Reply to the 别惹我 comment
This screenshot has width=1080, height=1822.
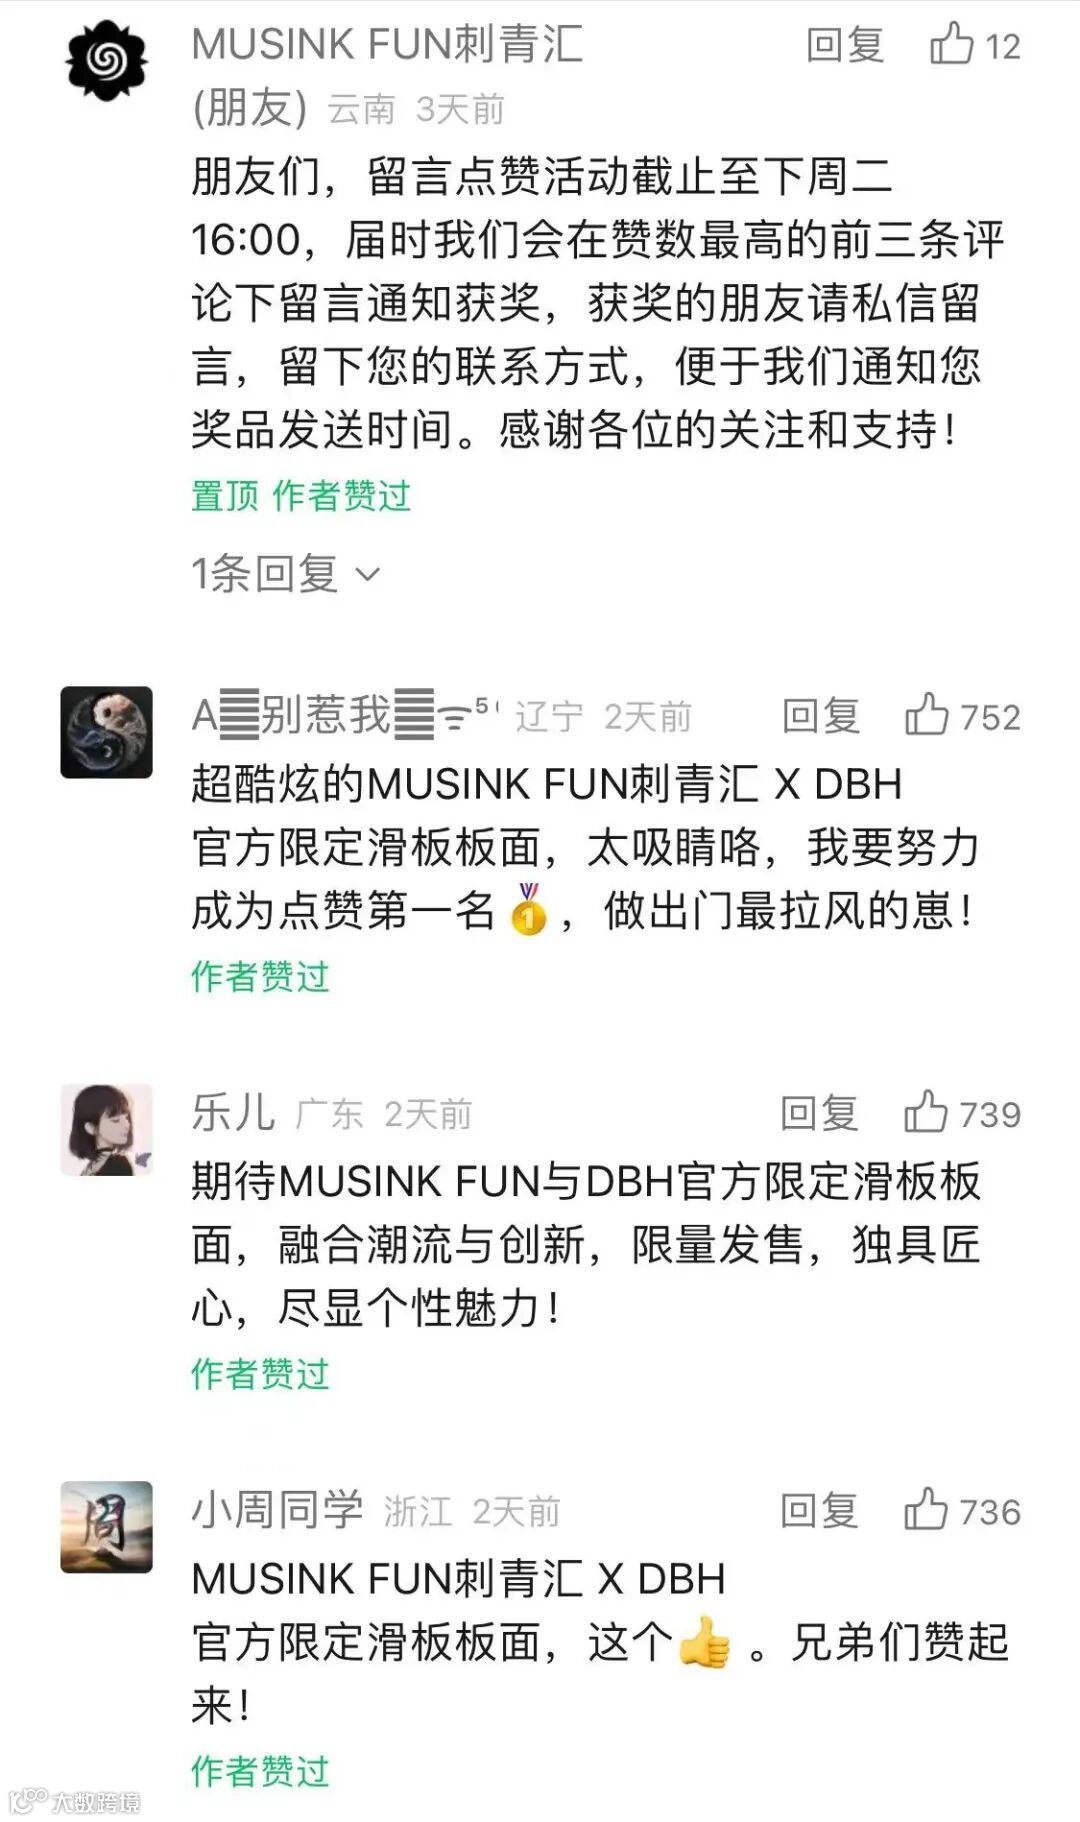pos(821,716)
